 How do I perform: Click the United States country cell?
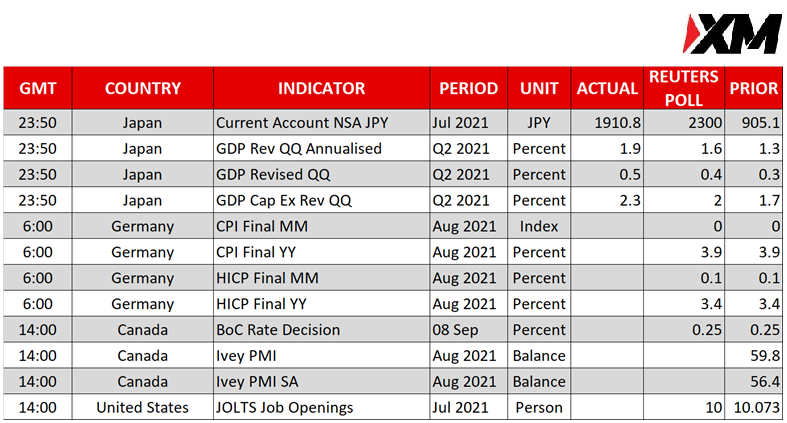coord(143,407)
